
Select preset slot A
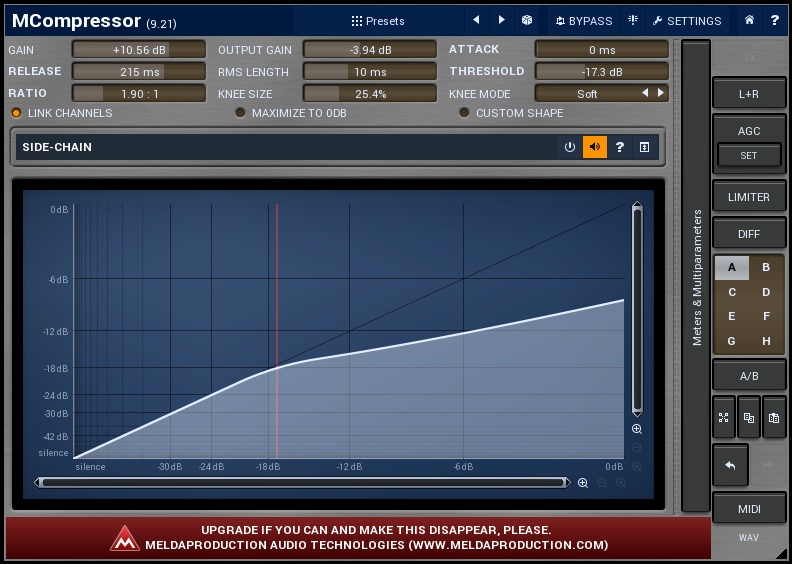(731, 268)
